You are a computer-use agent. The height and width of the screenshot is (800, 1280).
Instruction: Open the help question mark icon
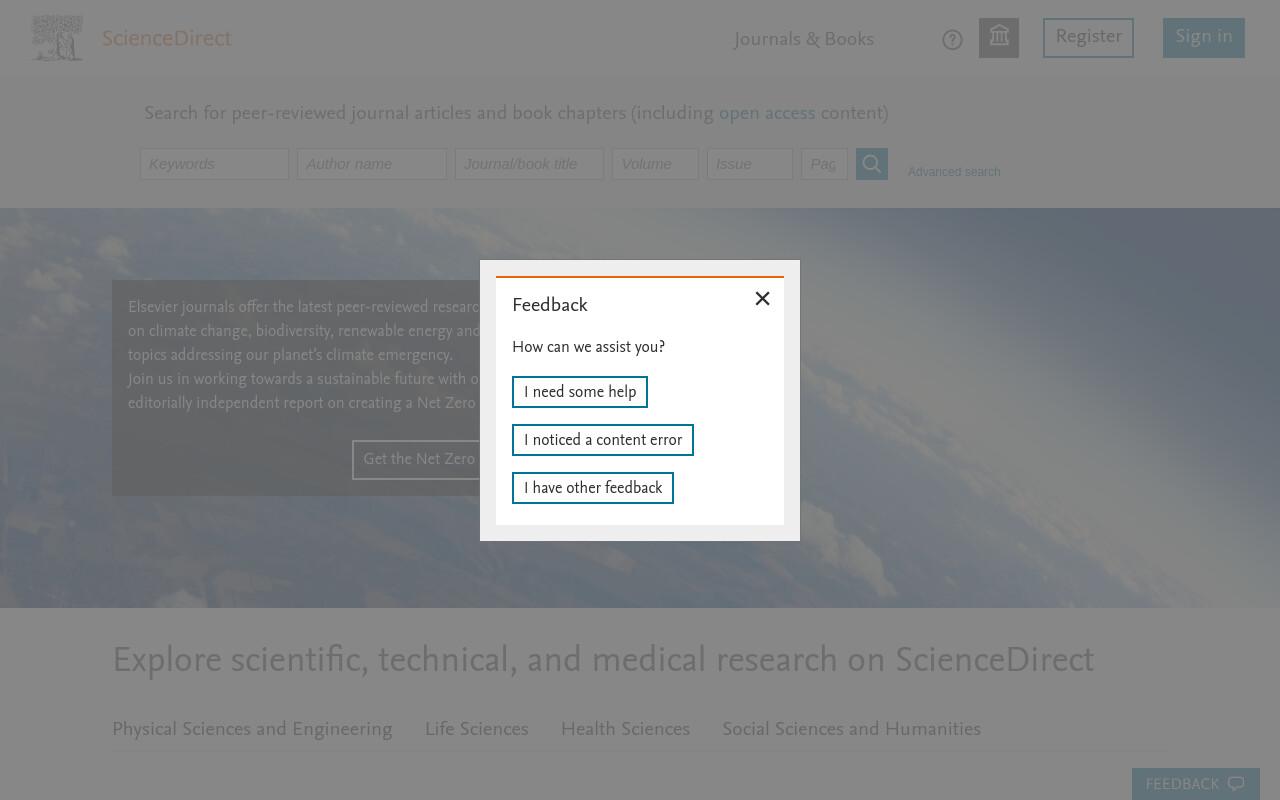(x=952, y=40)
